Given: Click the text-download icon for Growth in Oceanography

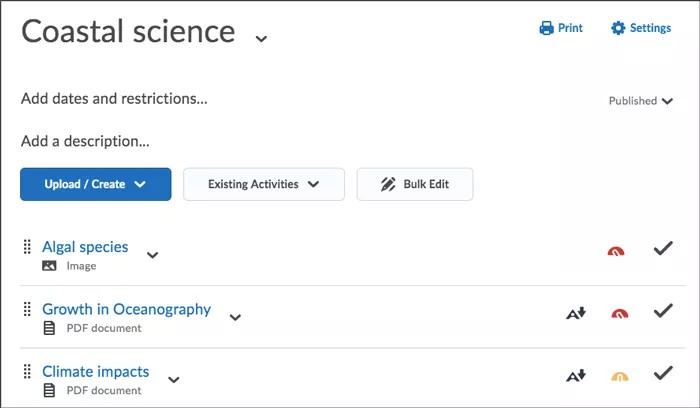Looking at the screenshot, I should point(575,314).
